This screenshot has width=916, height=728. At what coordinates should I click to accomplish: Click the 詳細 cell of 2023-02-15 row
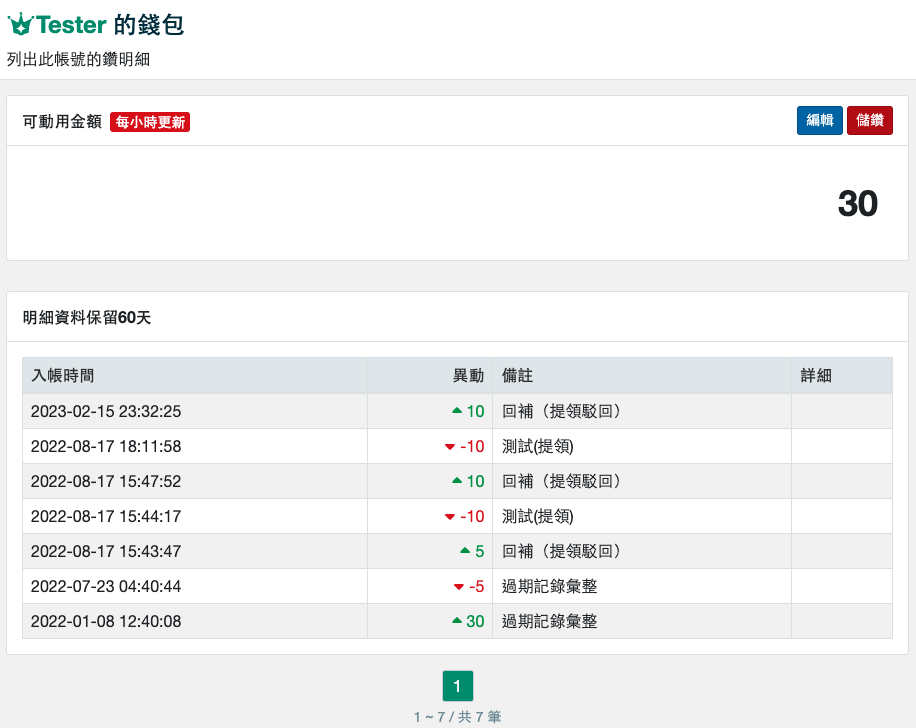(841, 411)
